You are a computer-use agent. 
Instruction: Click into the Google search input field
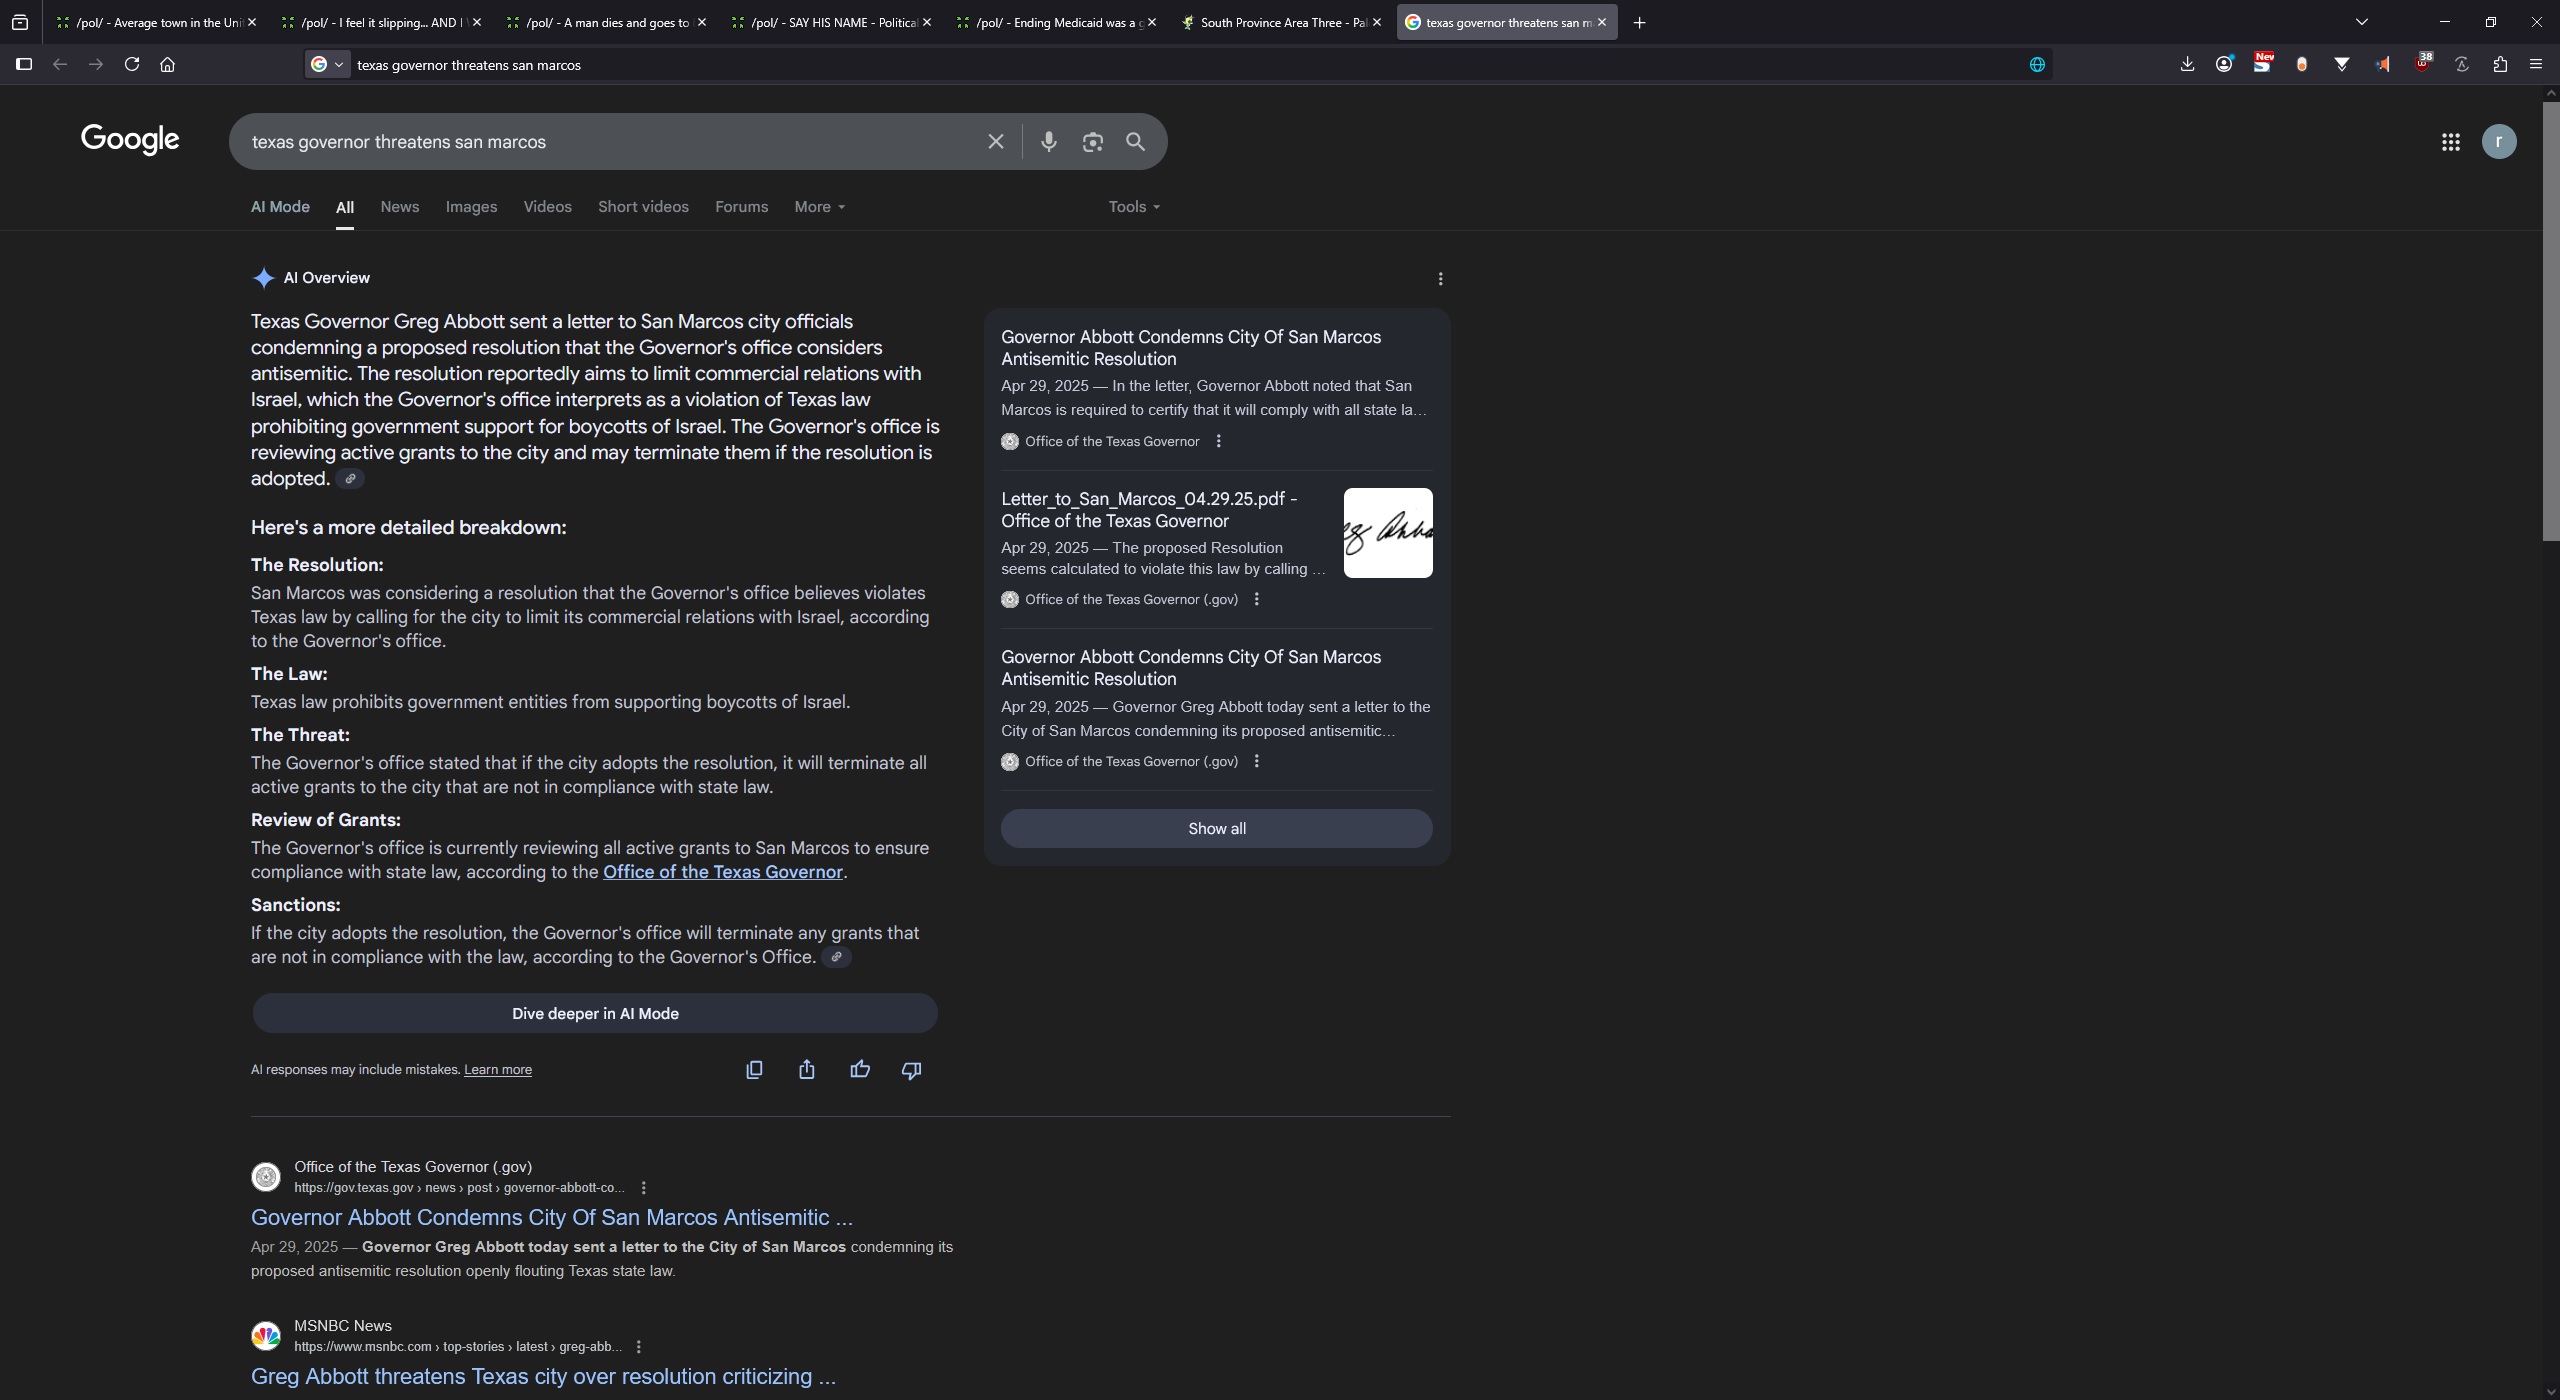pyautogui.click(x=610, y=142)
